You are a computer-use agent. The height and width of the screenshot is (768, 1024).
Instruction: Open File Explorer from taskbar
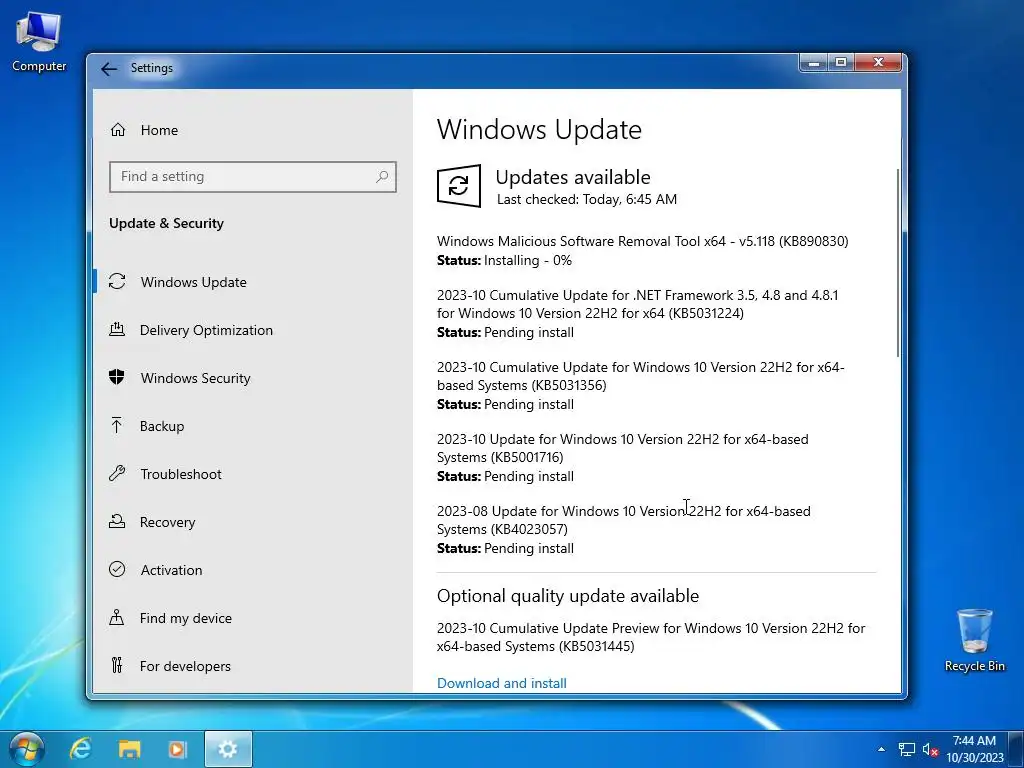129,749
